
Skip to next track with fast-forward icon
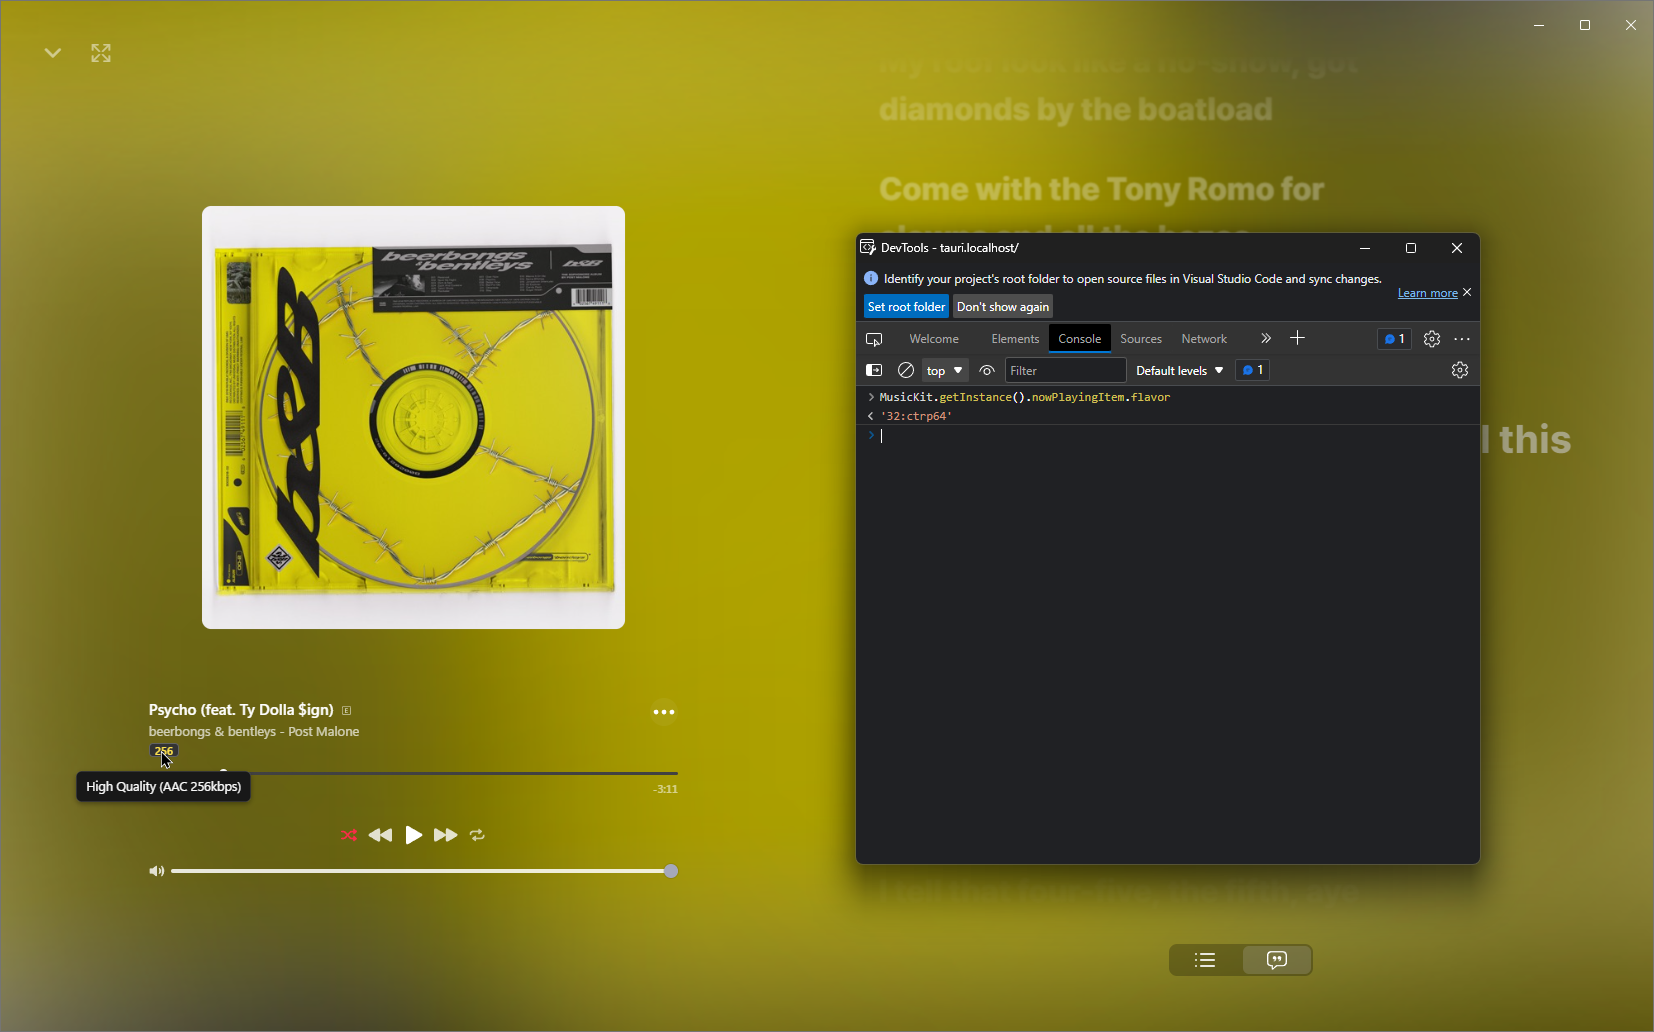click(445, 835)
